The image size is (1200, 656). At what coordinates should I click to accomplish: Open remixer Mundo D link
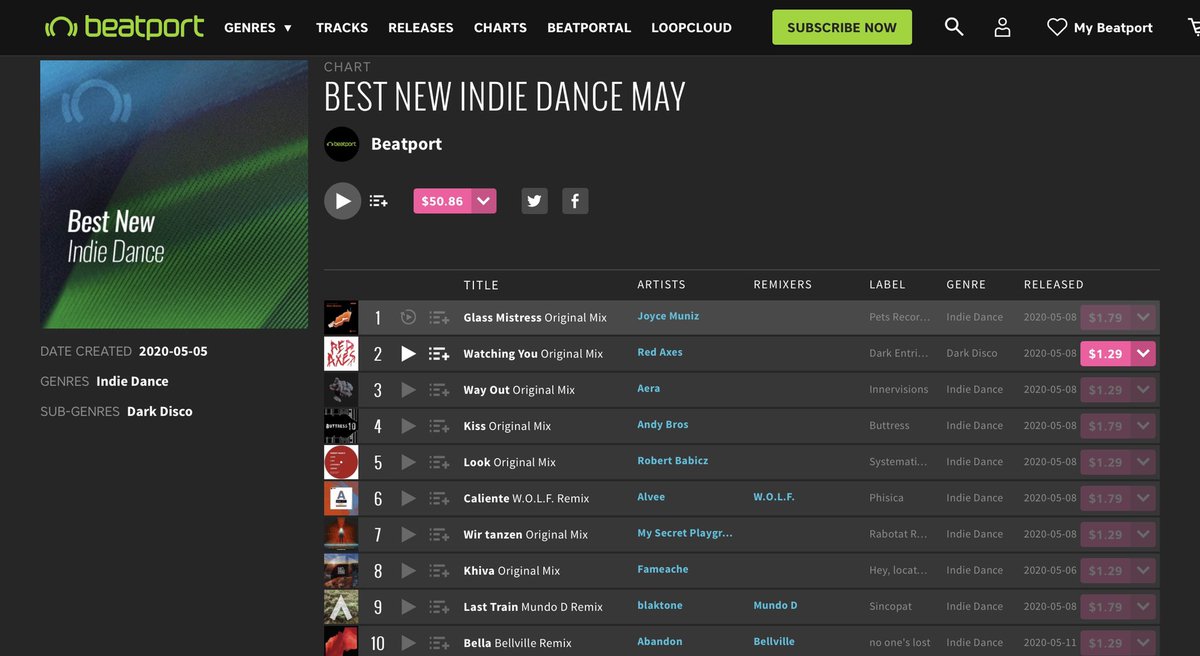tap(775, 605)
